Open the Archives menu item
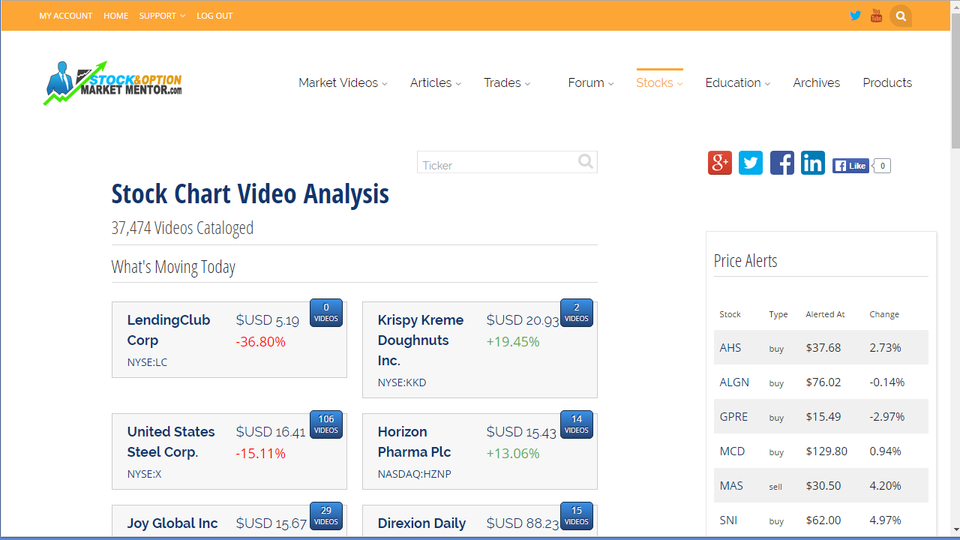The height and width of the screenshot is (540, 960). pos(816,83)
